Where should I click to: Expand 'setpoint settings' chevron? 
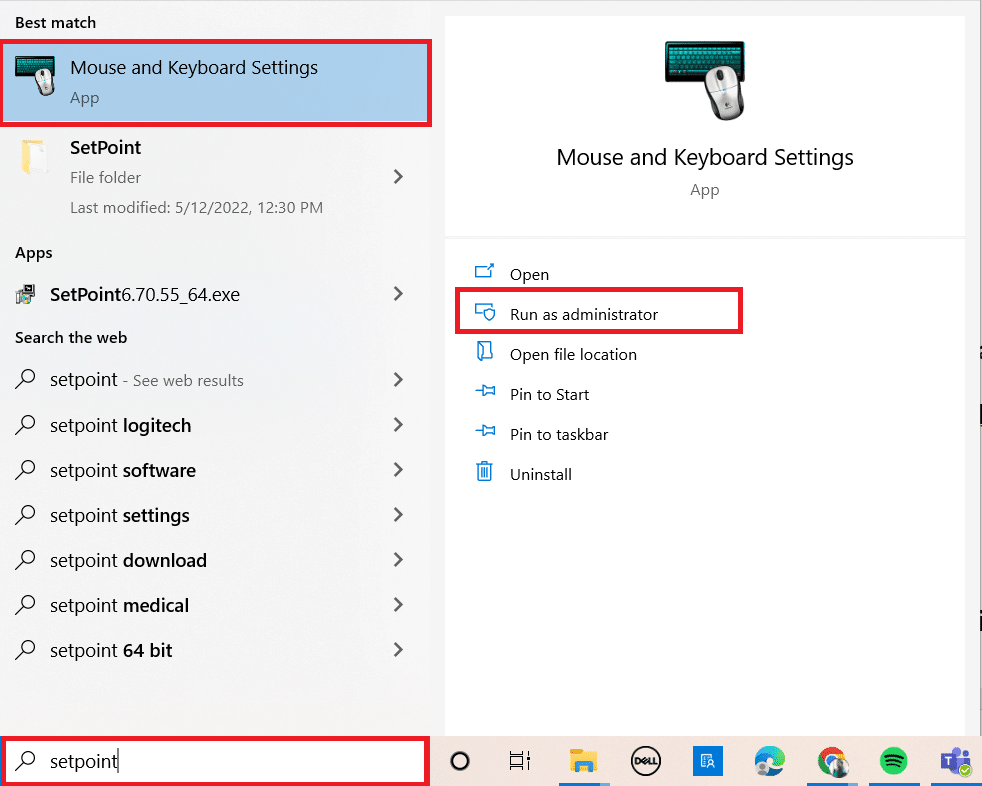coord(398,515)
